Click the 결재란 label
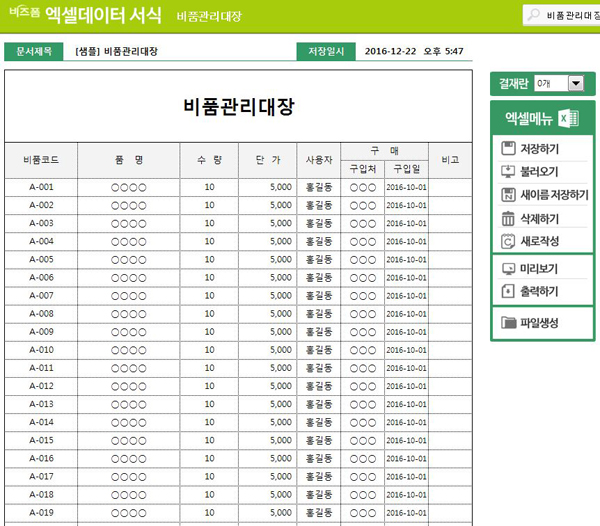The image size is (600, 526). click(x=513, y=83)
